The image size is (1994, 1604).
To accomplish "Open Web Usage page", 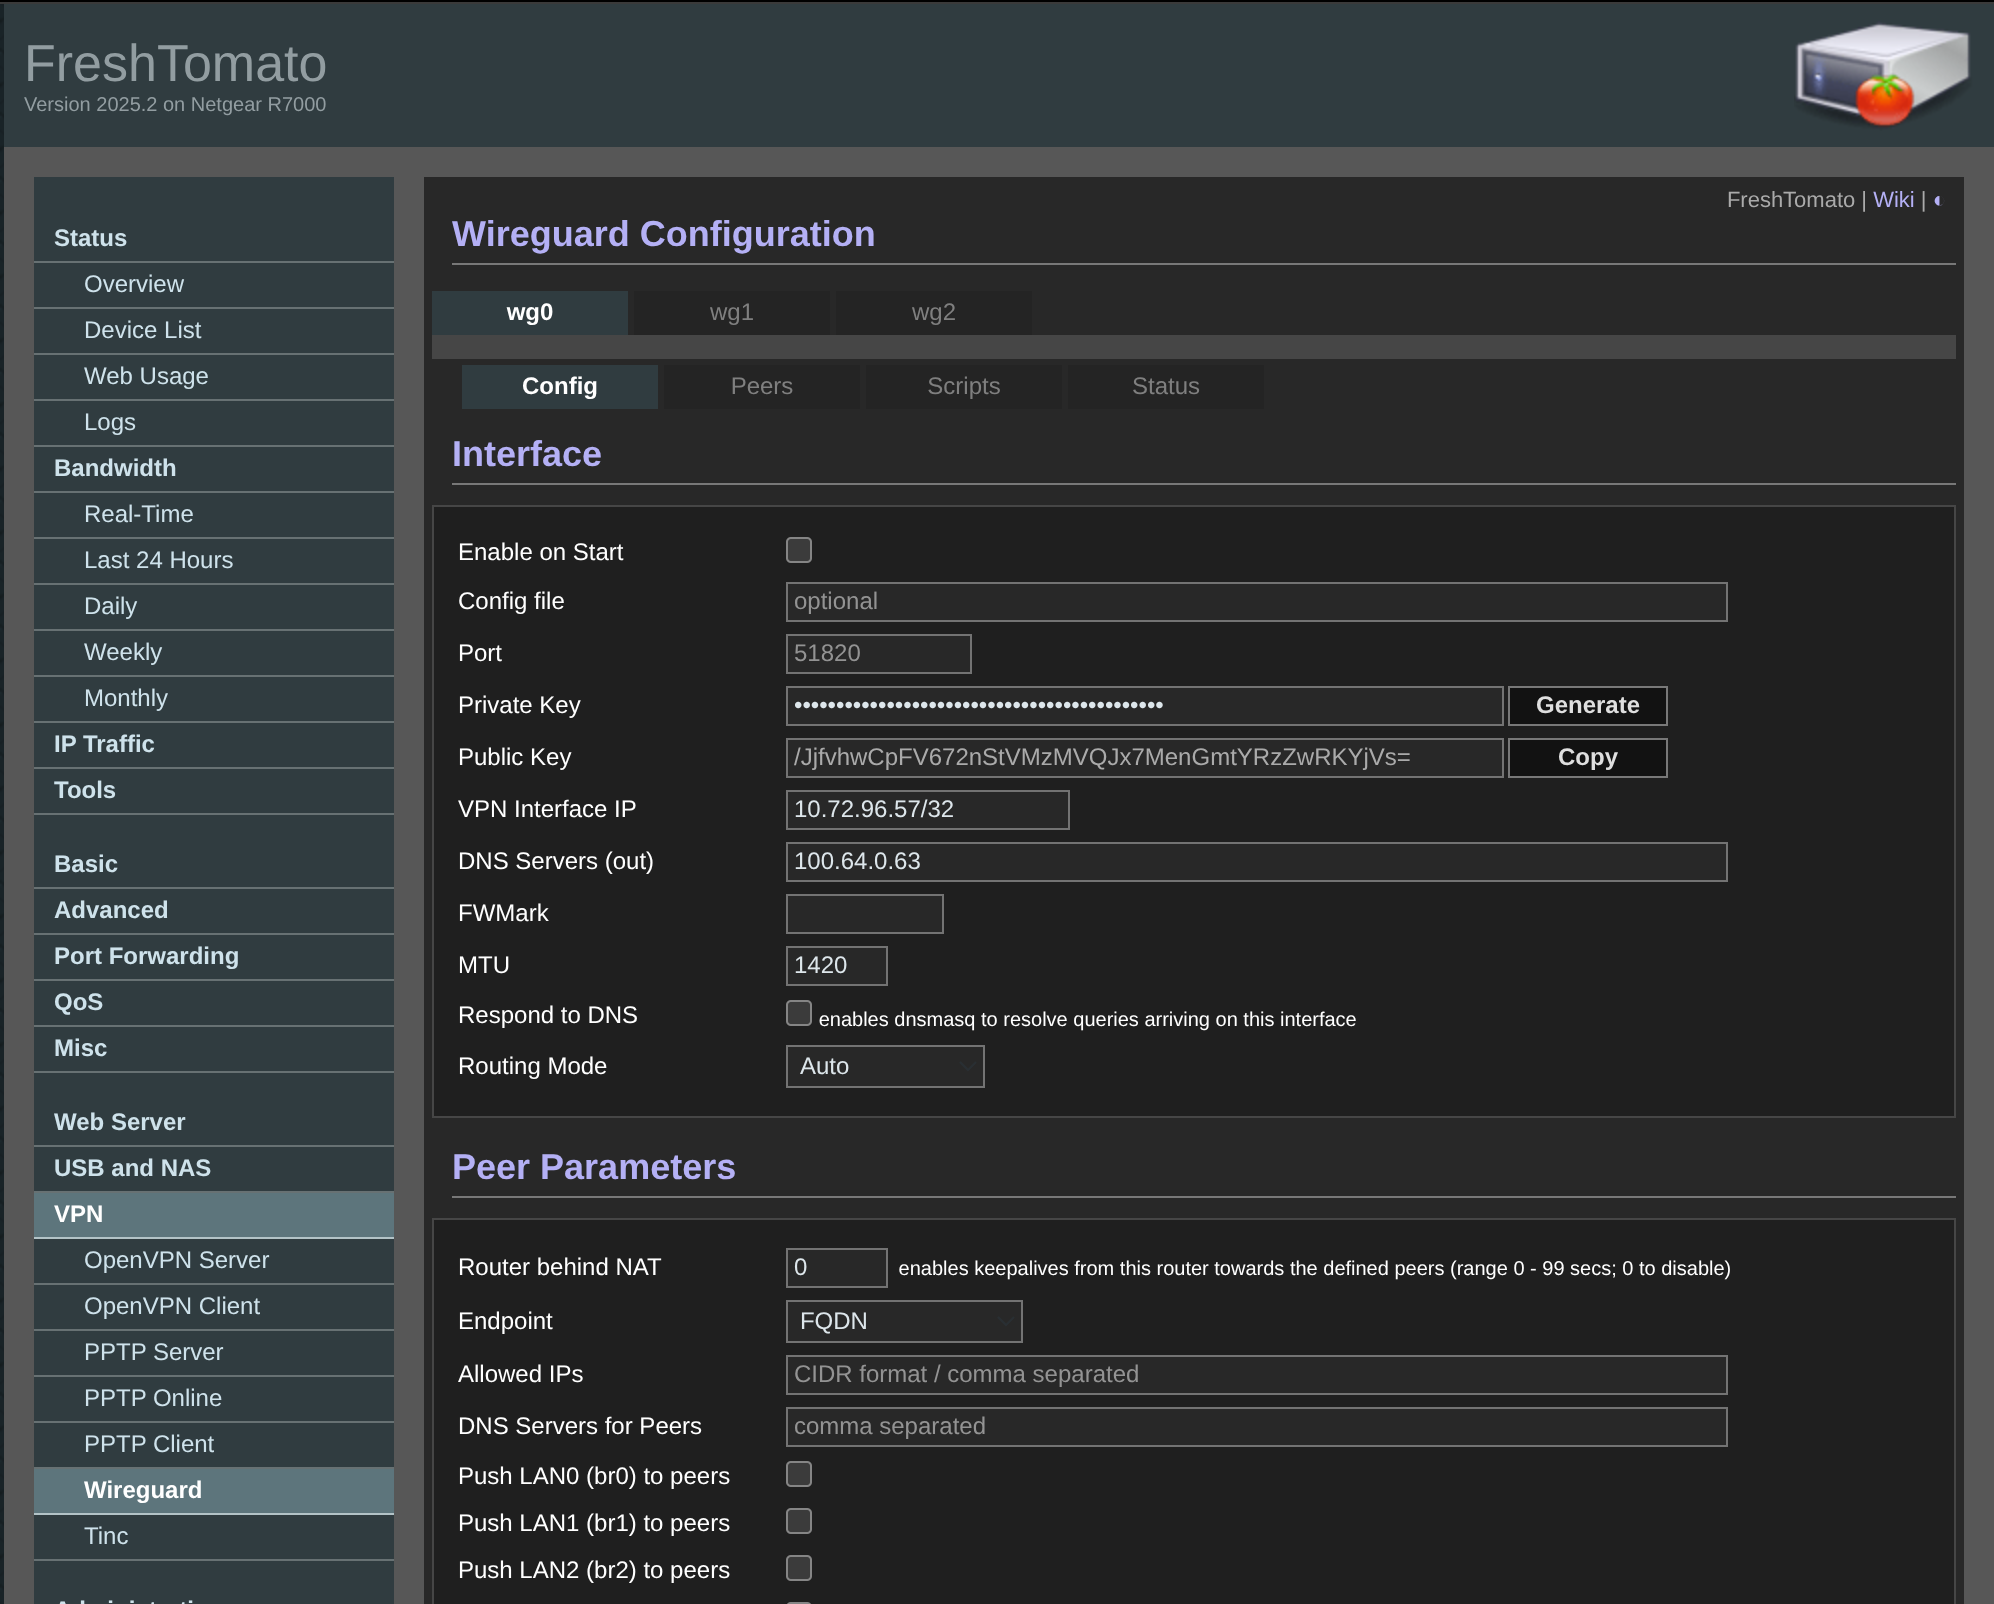I will [214, 377].
